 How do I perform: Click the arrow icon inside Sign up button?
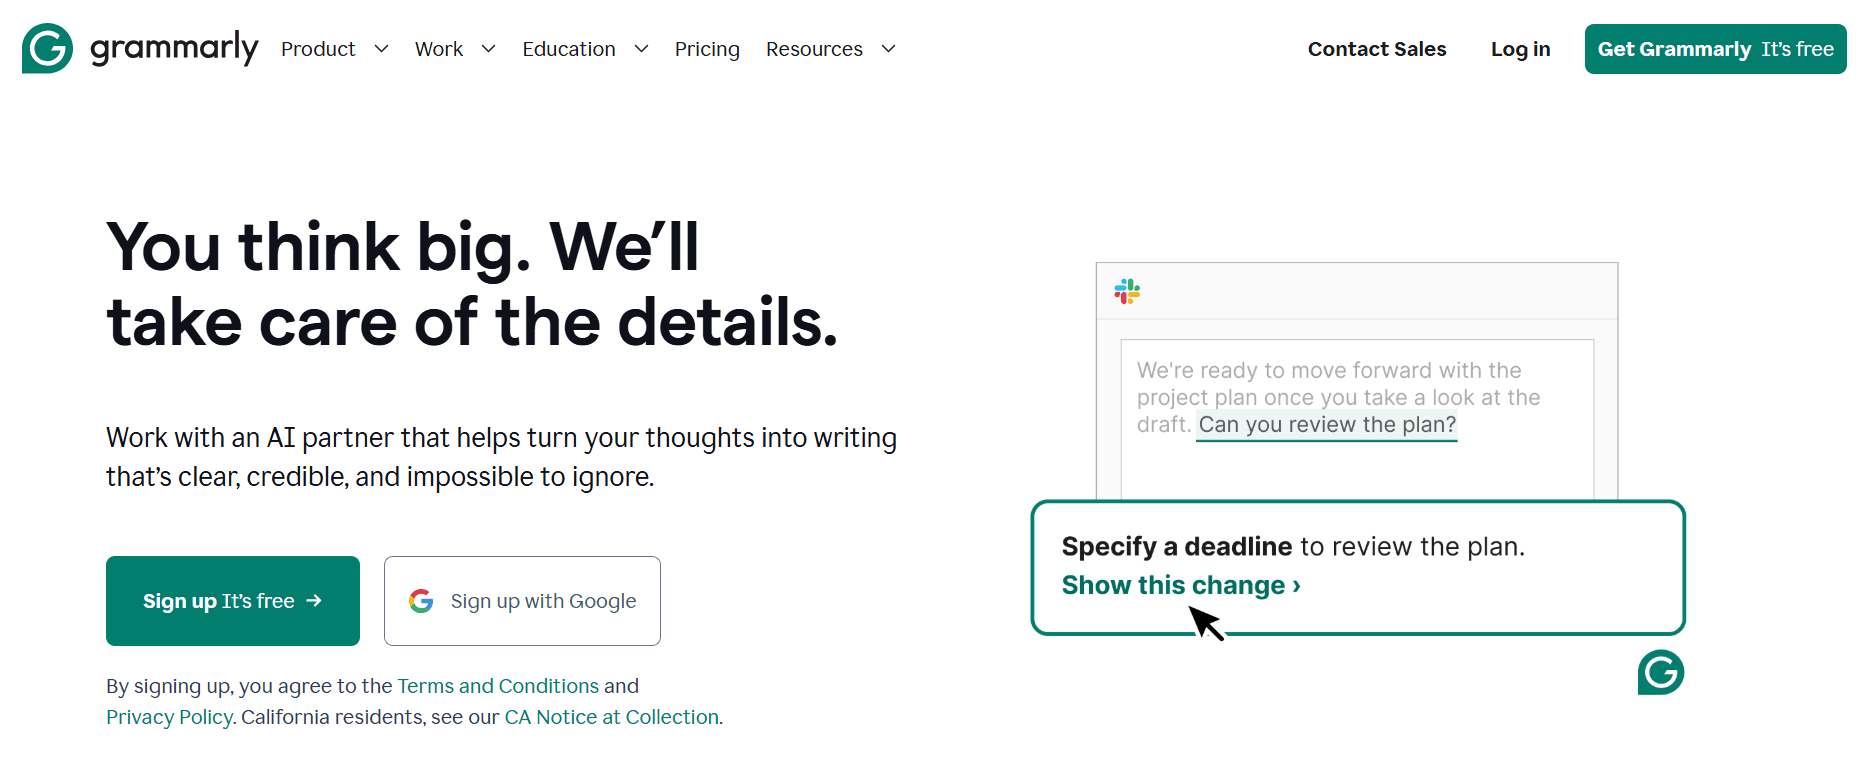(317, 600)
